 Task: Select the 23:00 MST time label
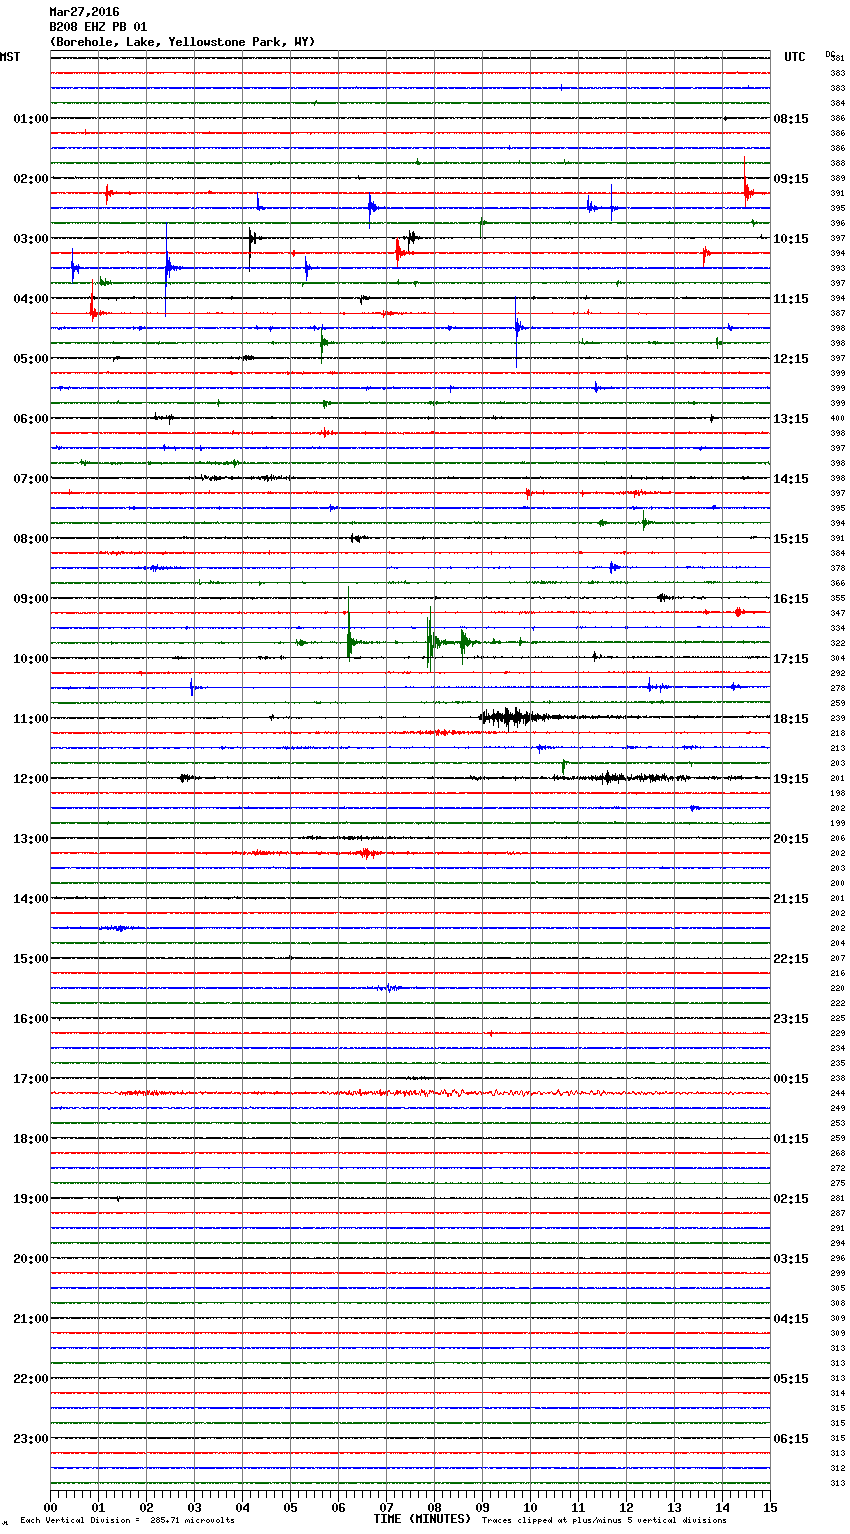pyautogui.click(x=30, y=1439)
